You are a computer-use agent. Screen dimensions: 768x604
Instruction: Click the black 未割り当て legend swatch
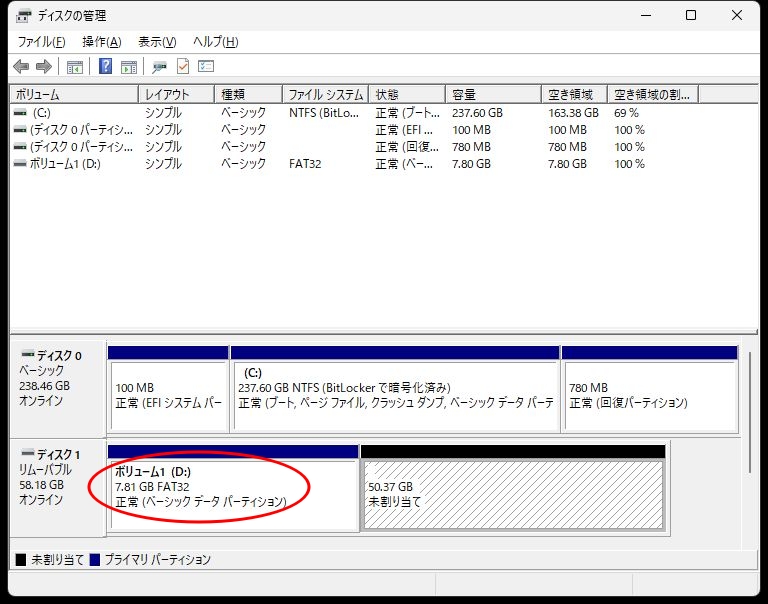coord(21,559)
